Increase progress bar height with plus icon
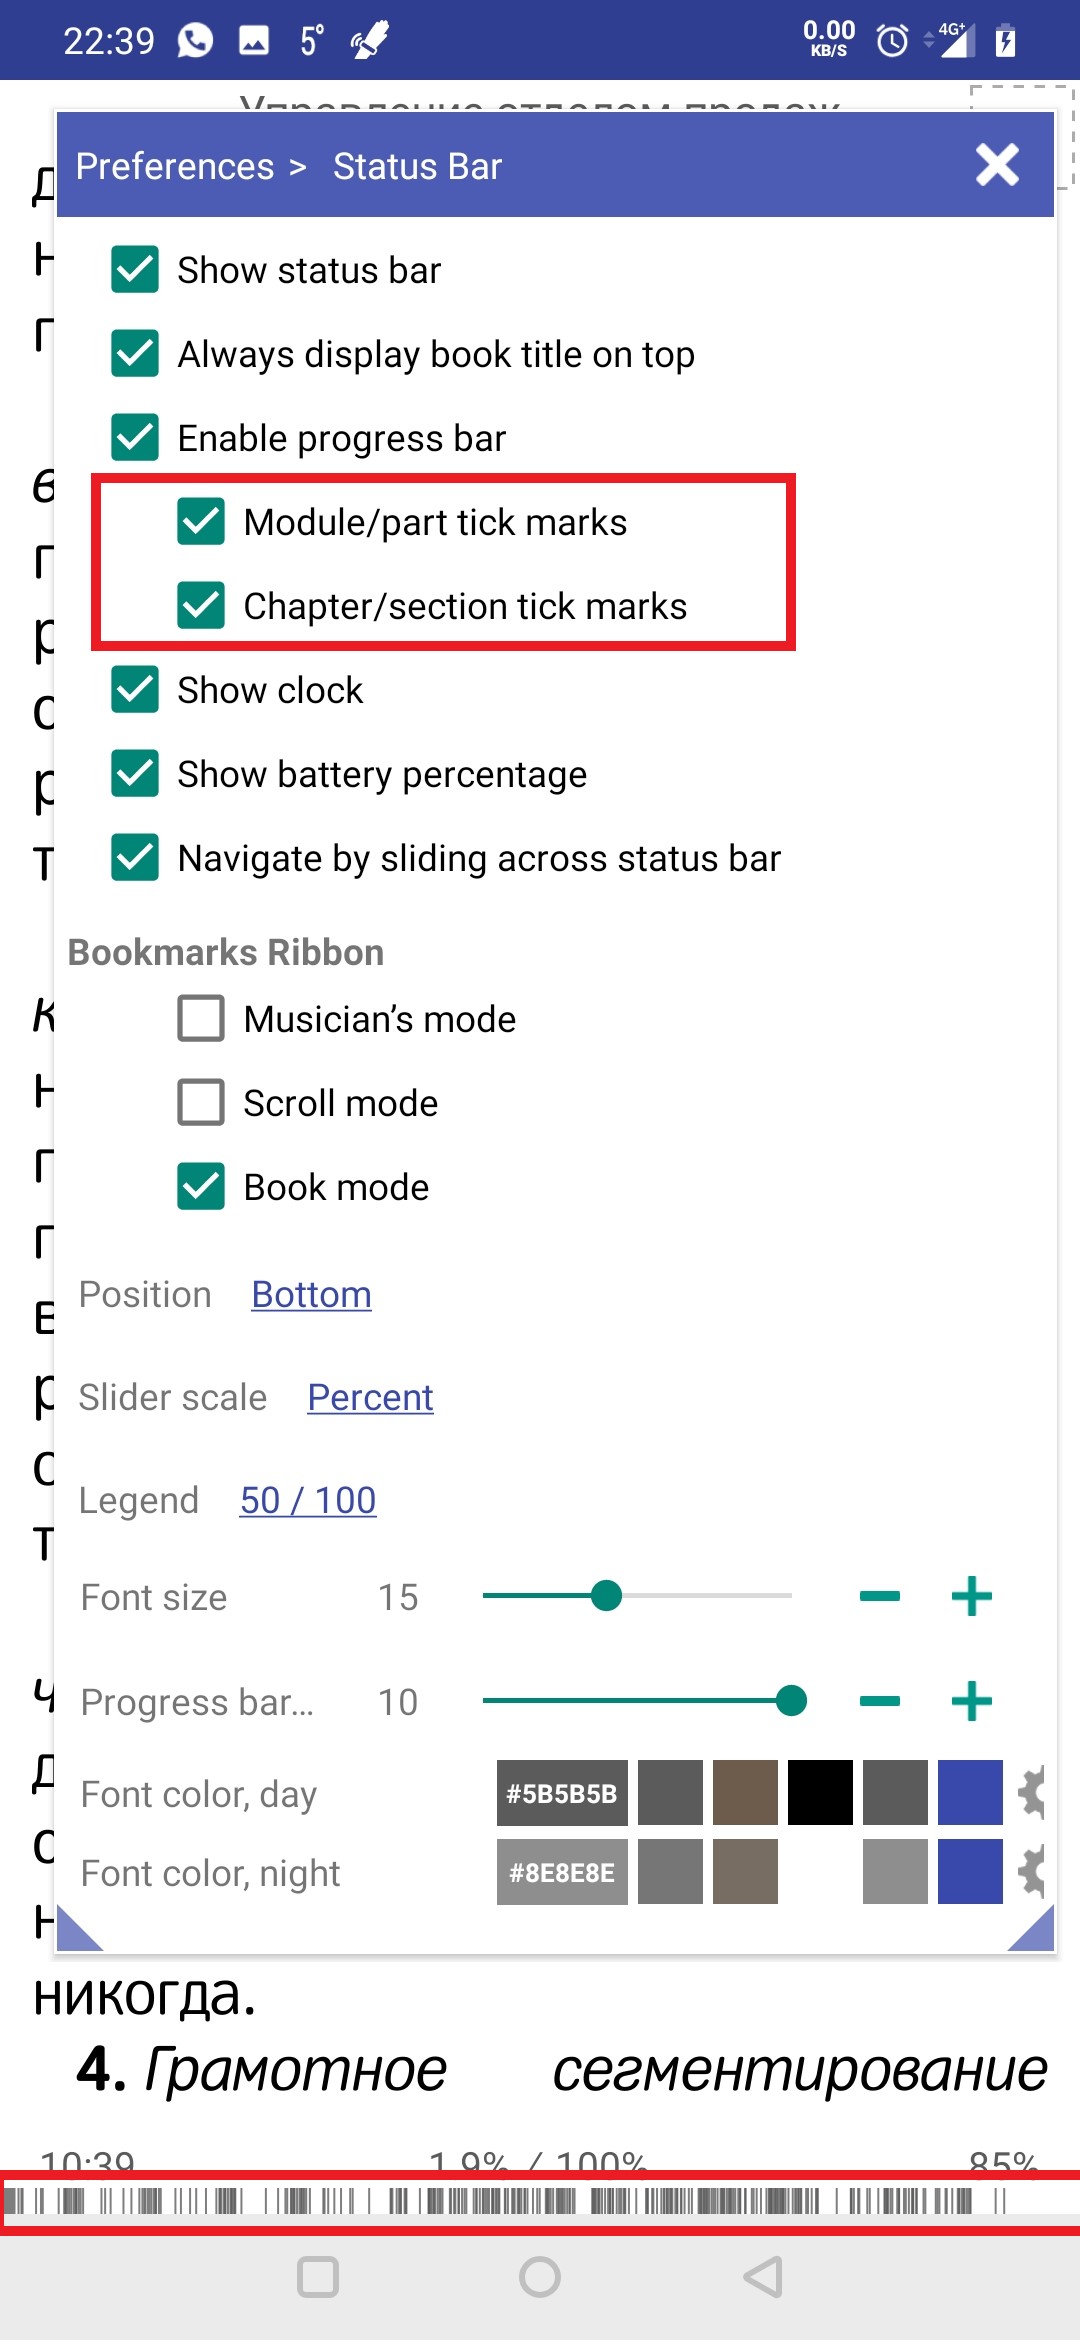1080x2340 pixels. click(971, 1701)
